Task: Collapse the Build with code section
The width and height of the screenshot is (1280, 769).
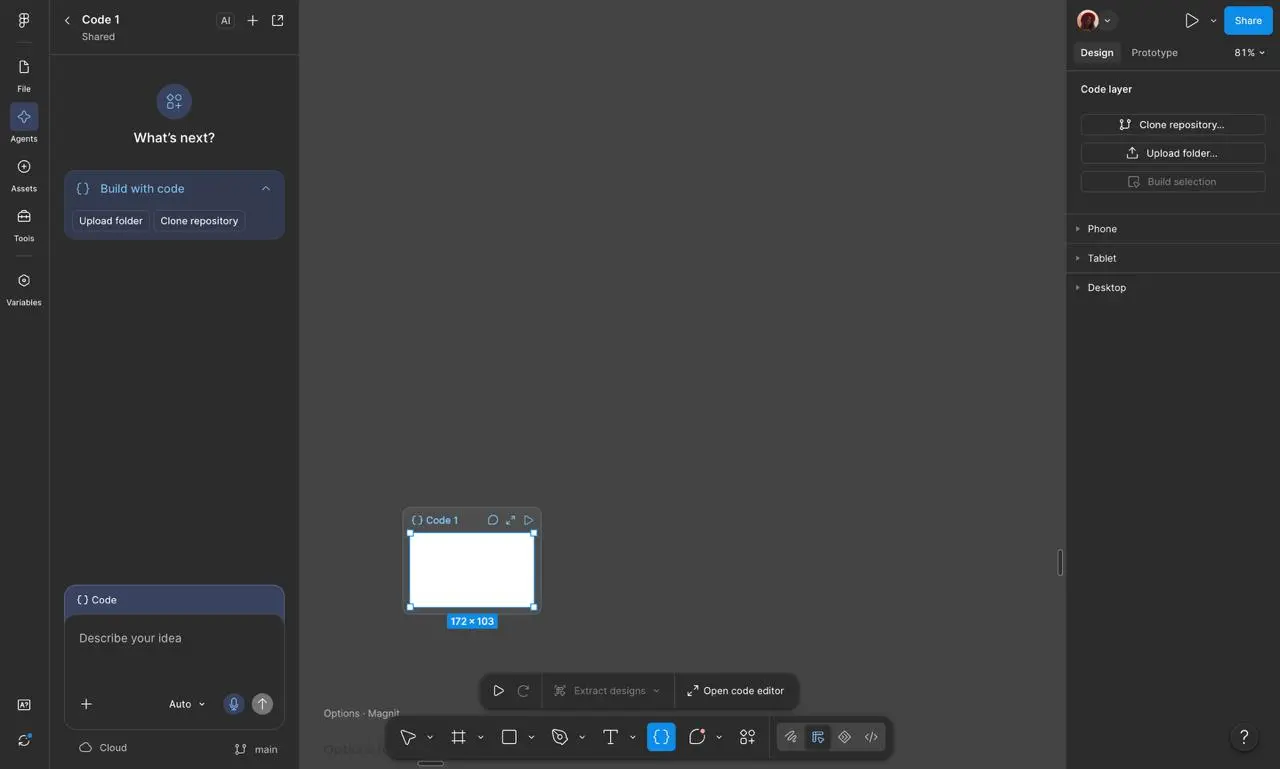Action: [266, 188]
